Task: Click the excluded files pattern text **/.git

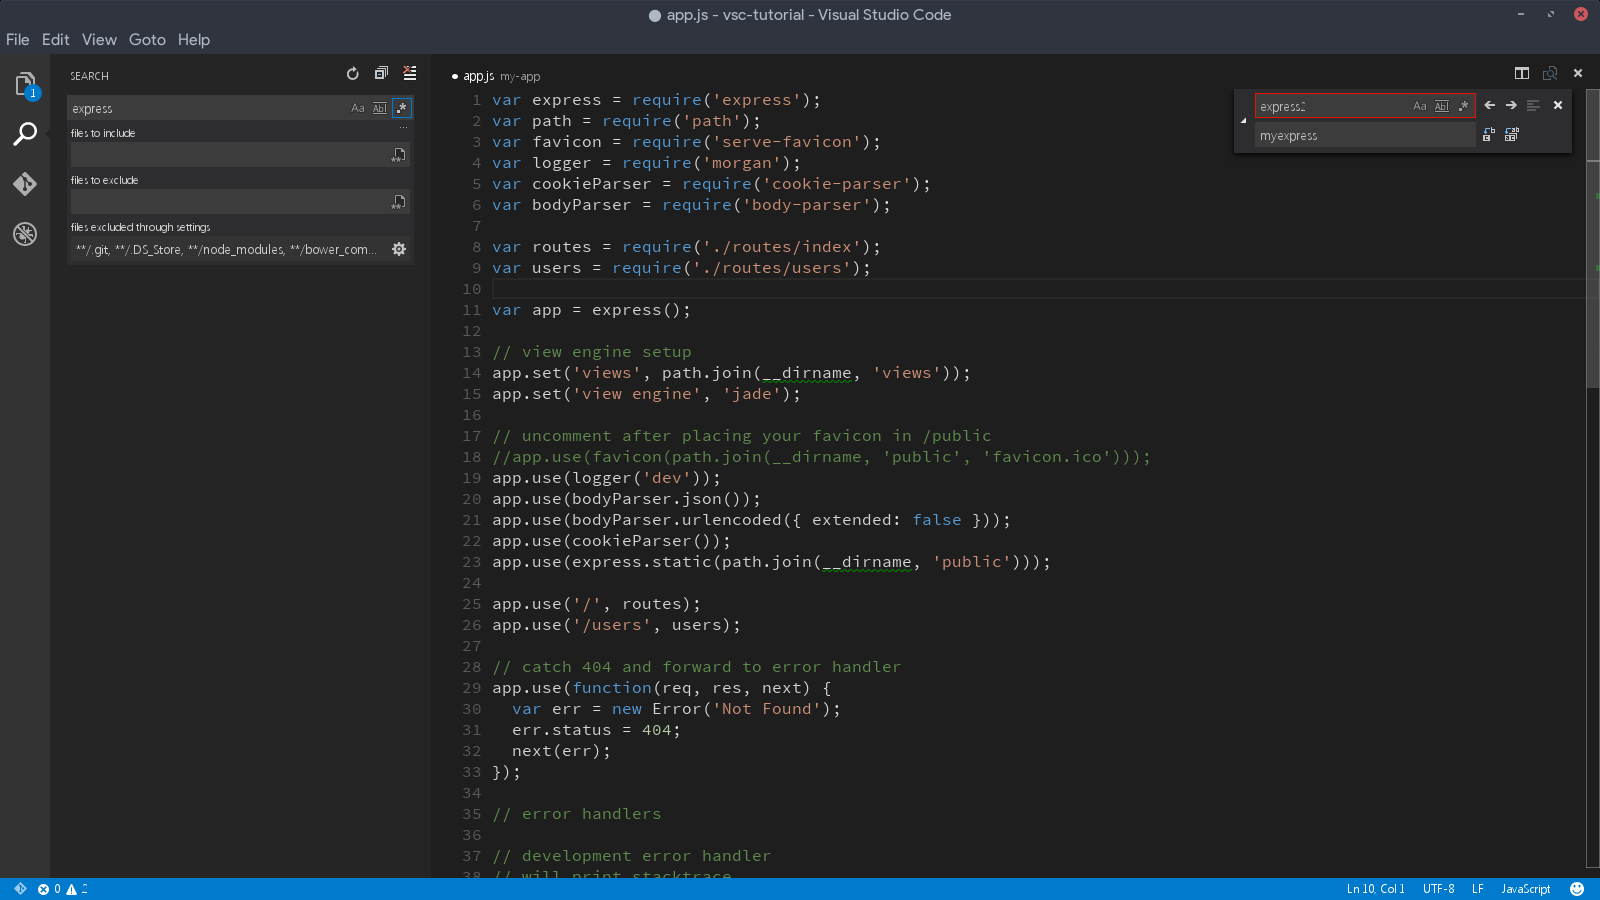Action: point(92,250)
